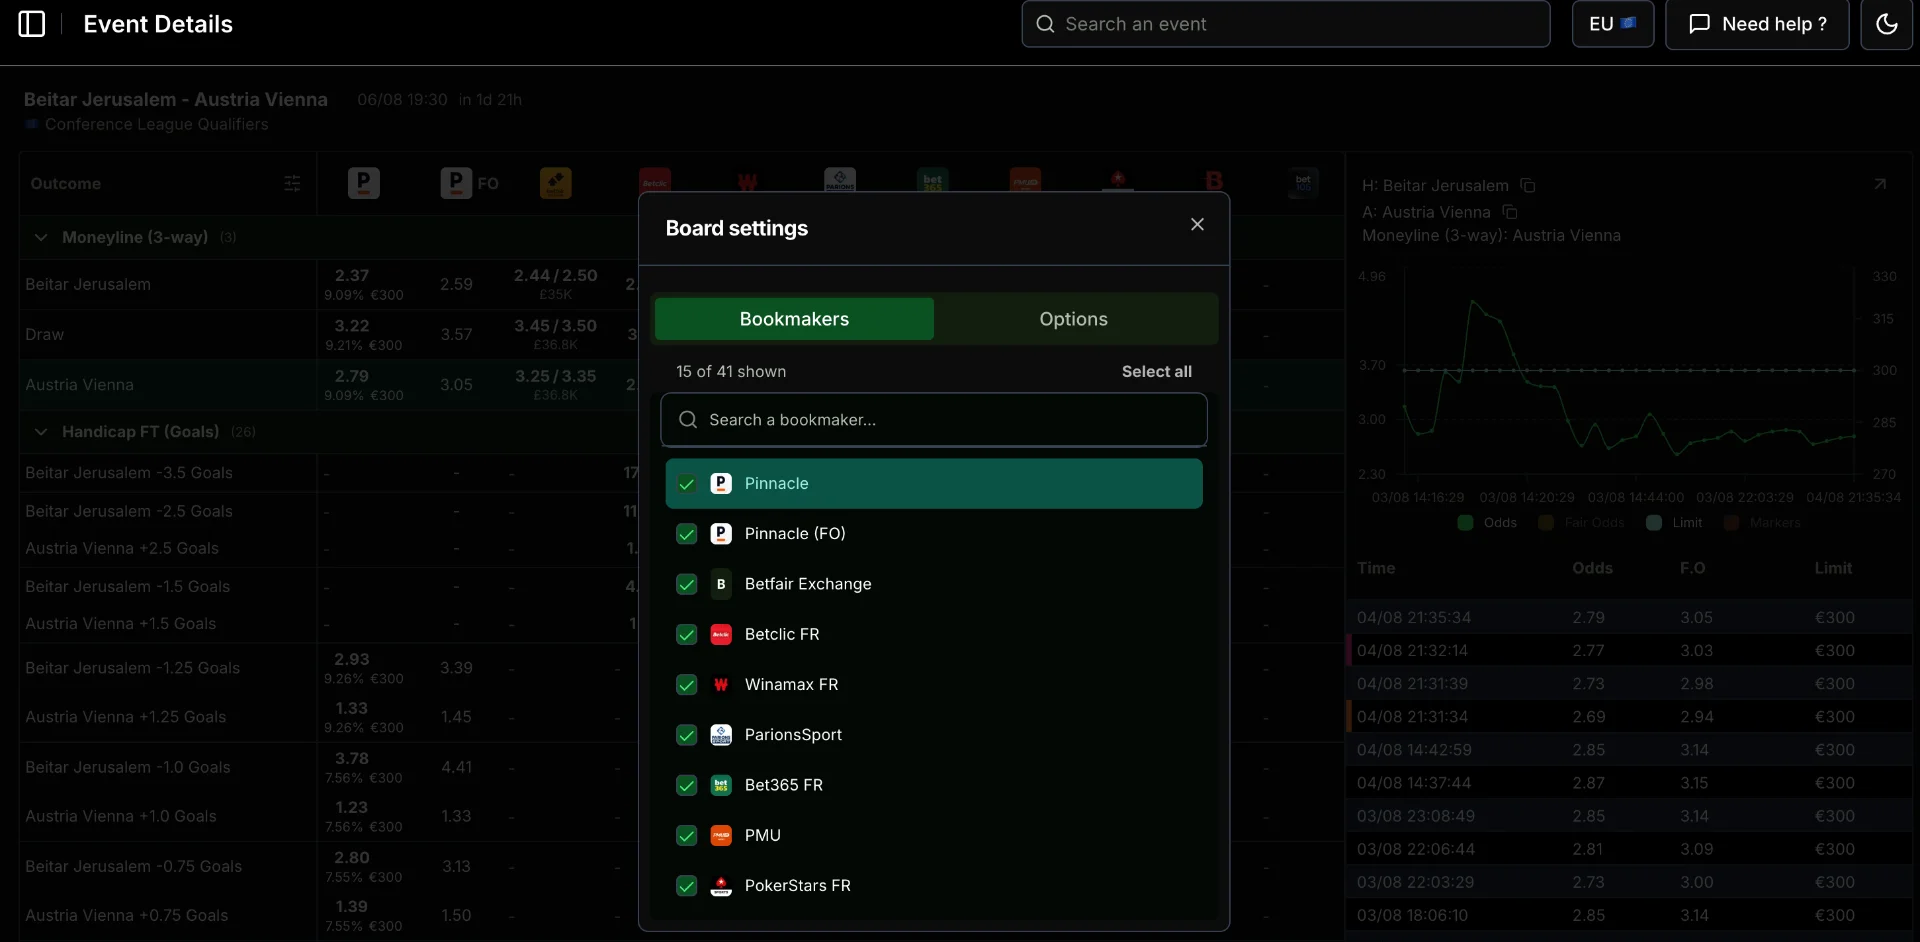Uncheck the Betclic FR checkbox
1920x942 pixels.
687,634
